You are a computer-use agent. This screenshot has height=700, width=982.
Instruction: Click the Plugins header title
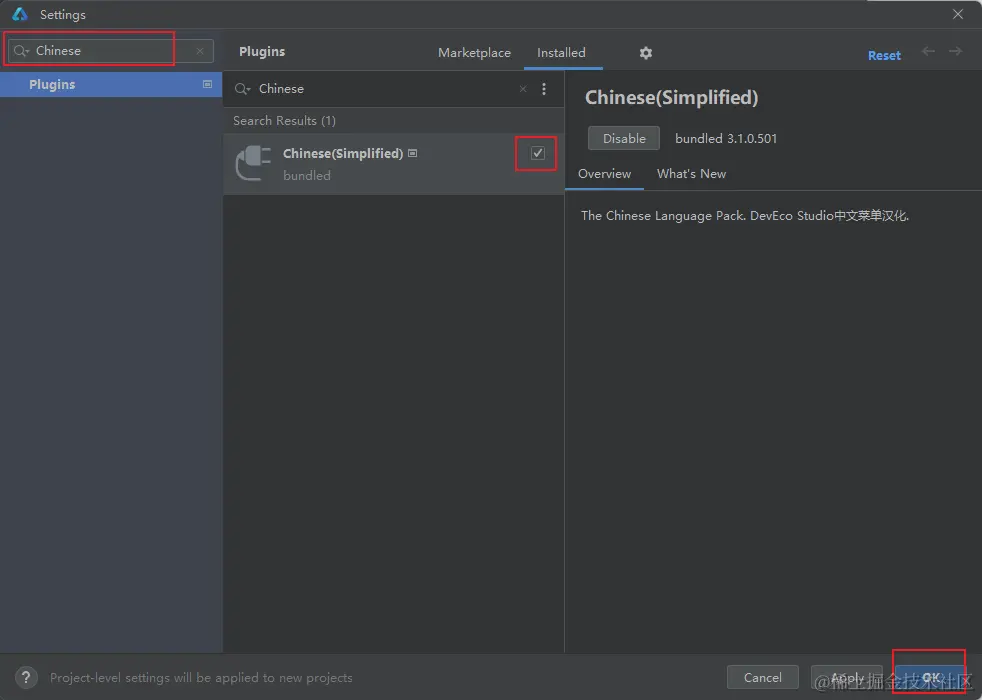262,51
